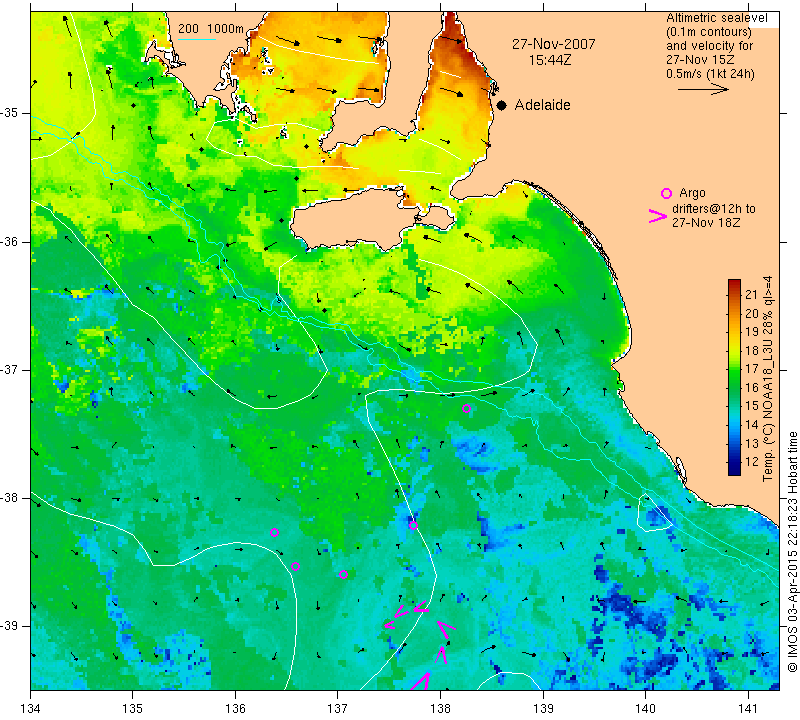Click the cyan line beneath the 200 label
Screen dimensions: 800x720
197,39
